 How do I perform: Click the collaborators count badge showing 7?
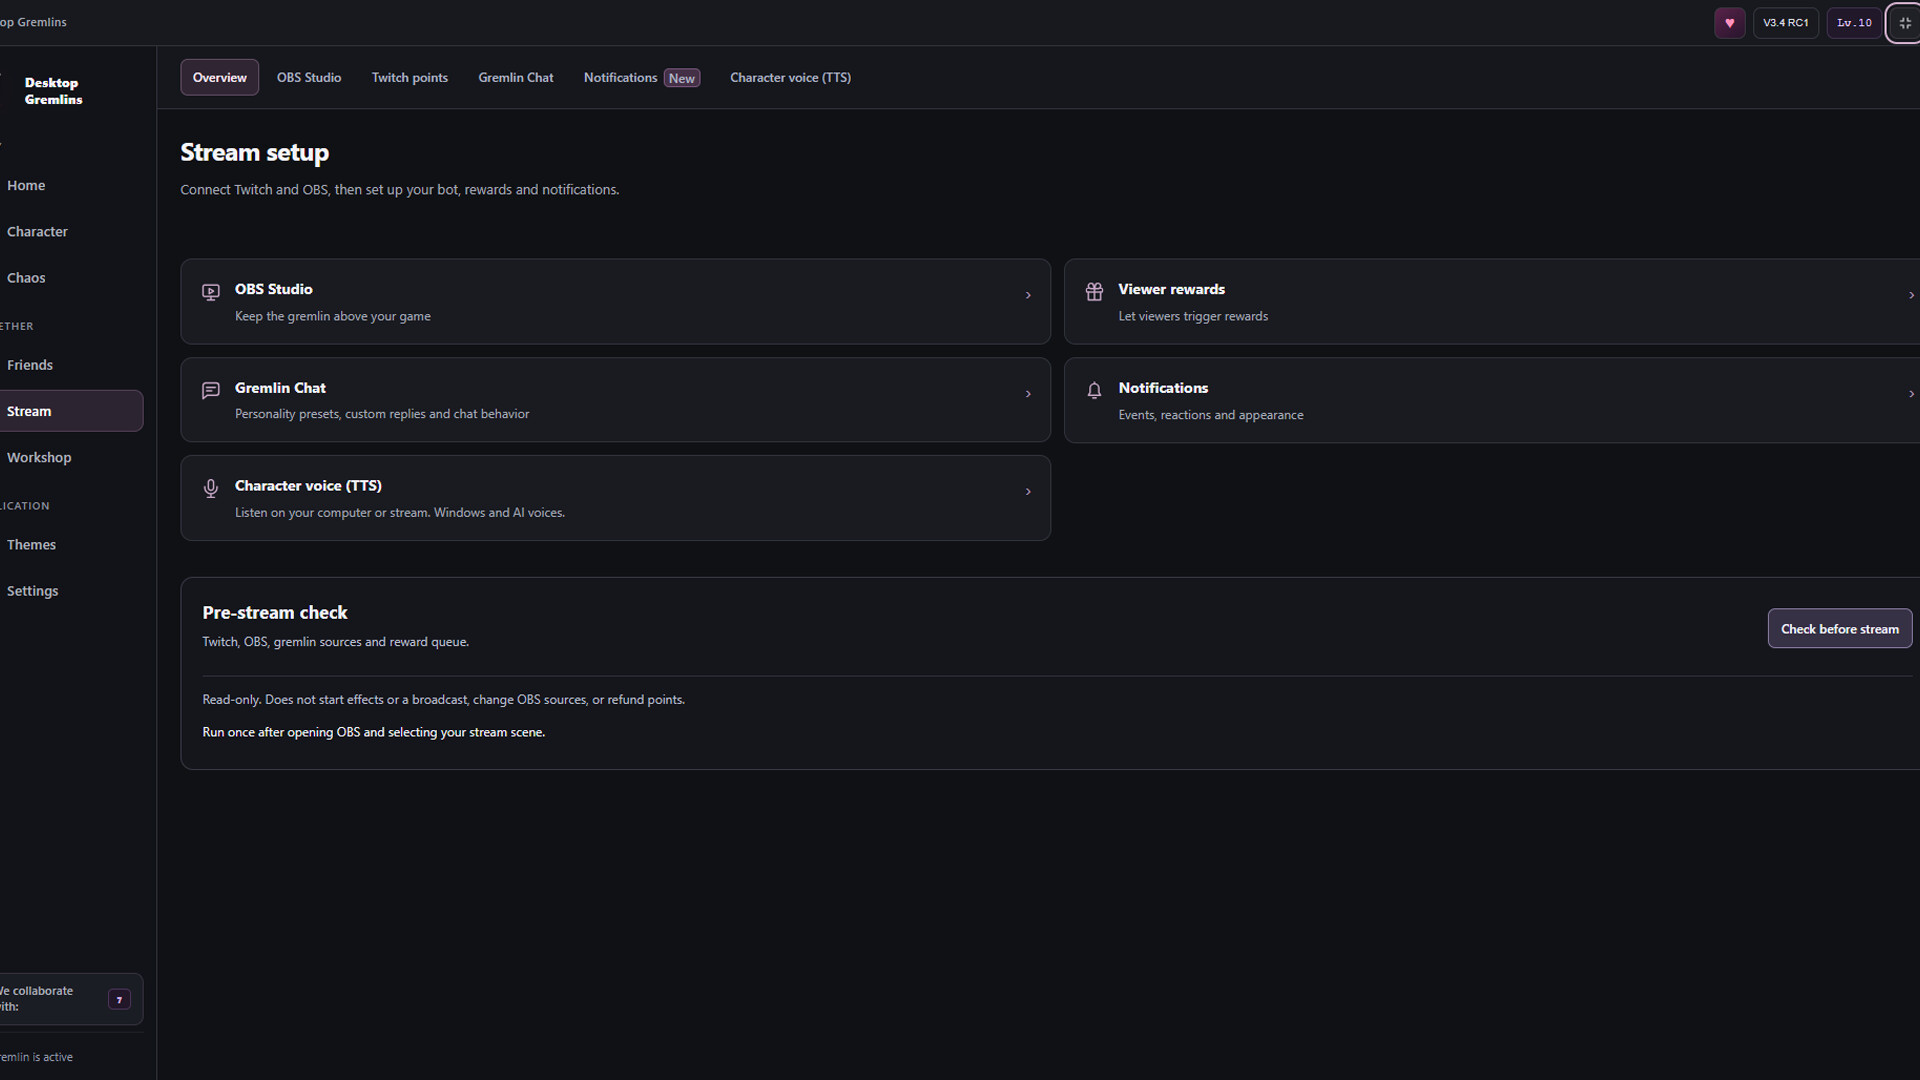tap(119, 999)
